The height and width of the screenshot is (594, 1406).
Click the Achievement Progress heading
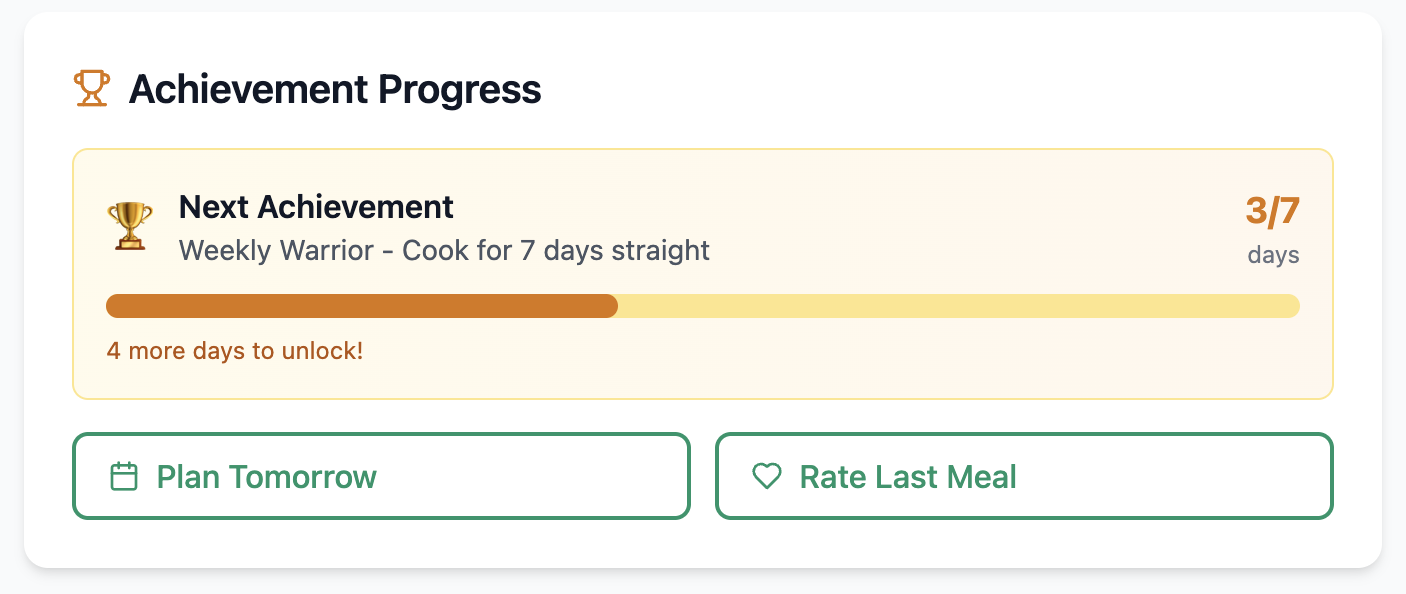pos(335,90)
